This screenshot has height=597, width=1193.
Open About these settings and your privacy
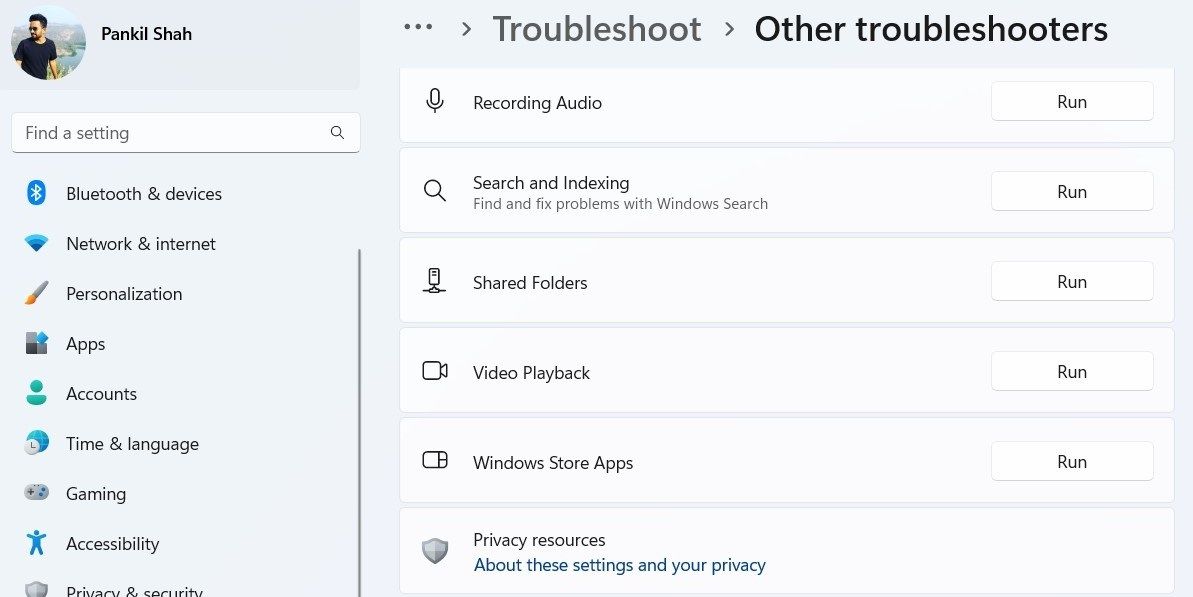click(619, 565)
